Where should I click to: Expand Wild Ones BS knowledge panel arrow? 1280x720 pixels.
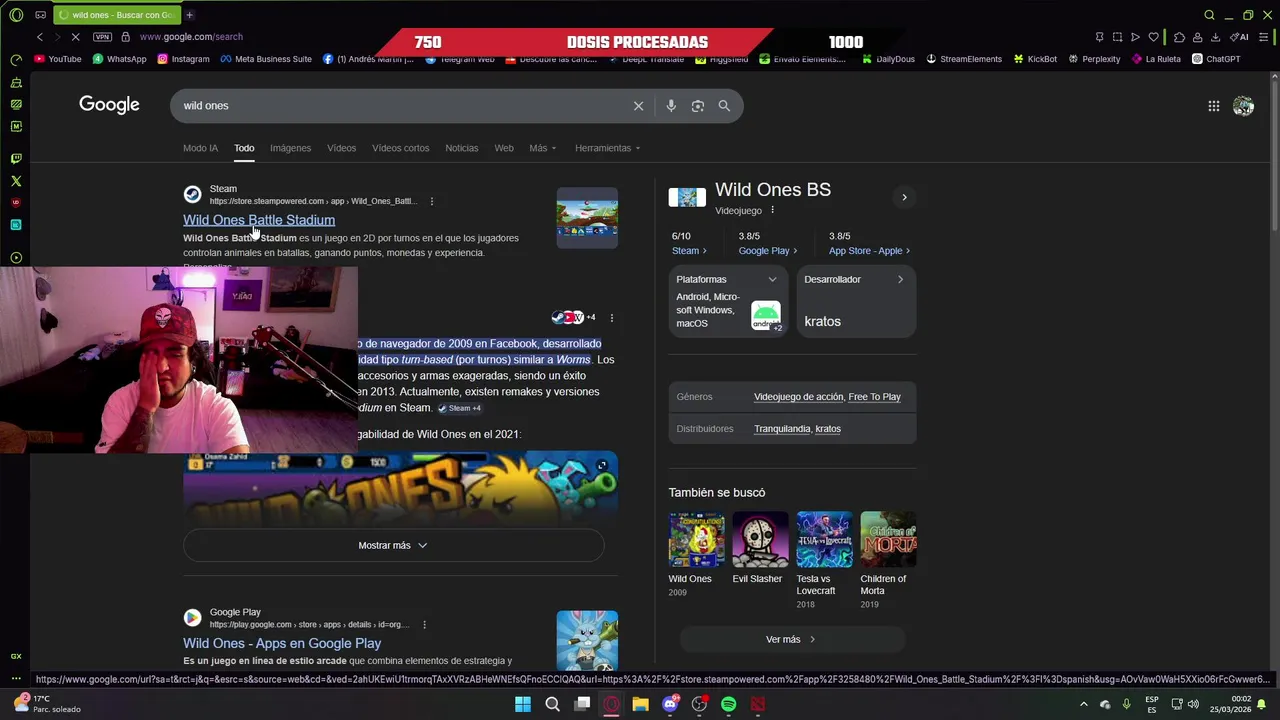[904, 197]
